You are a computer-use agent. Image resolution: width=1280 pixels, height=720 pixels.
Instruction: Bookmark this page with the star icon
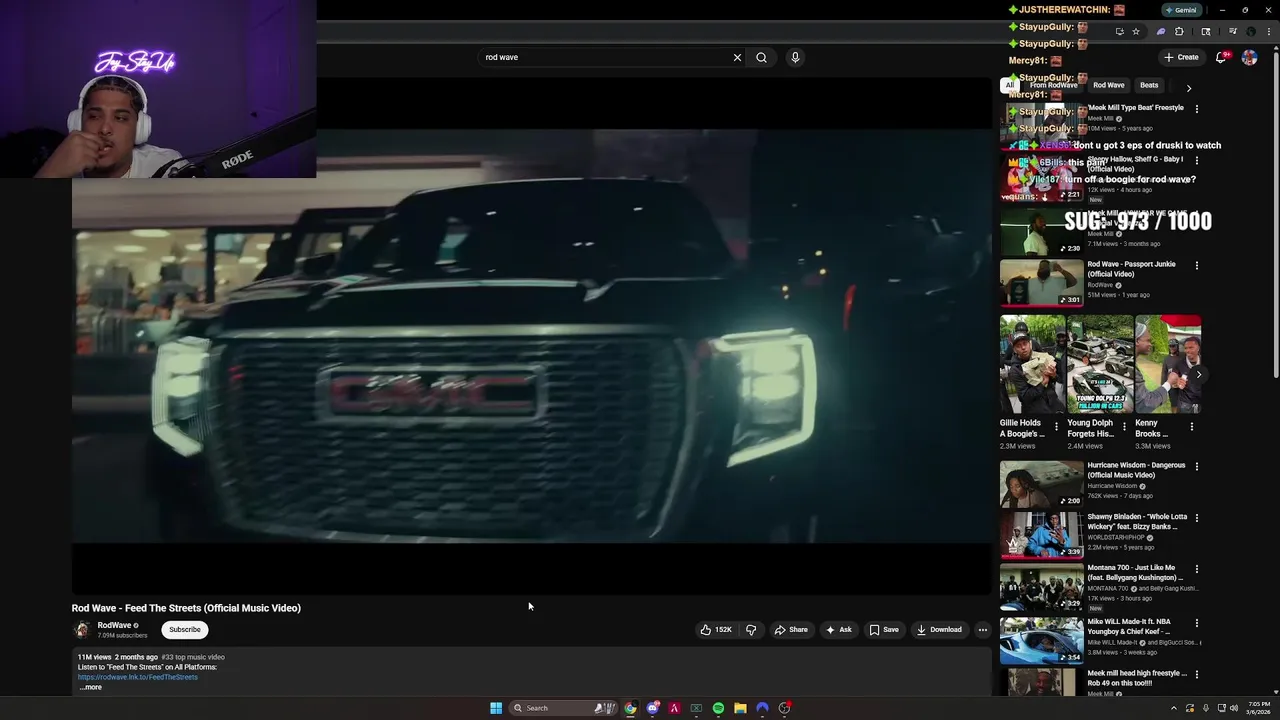tap(1136, 31)
